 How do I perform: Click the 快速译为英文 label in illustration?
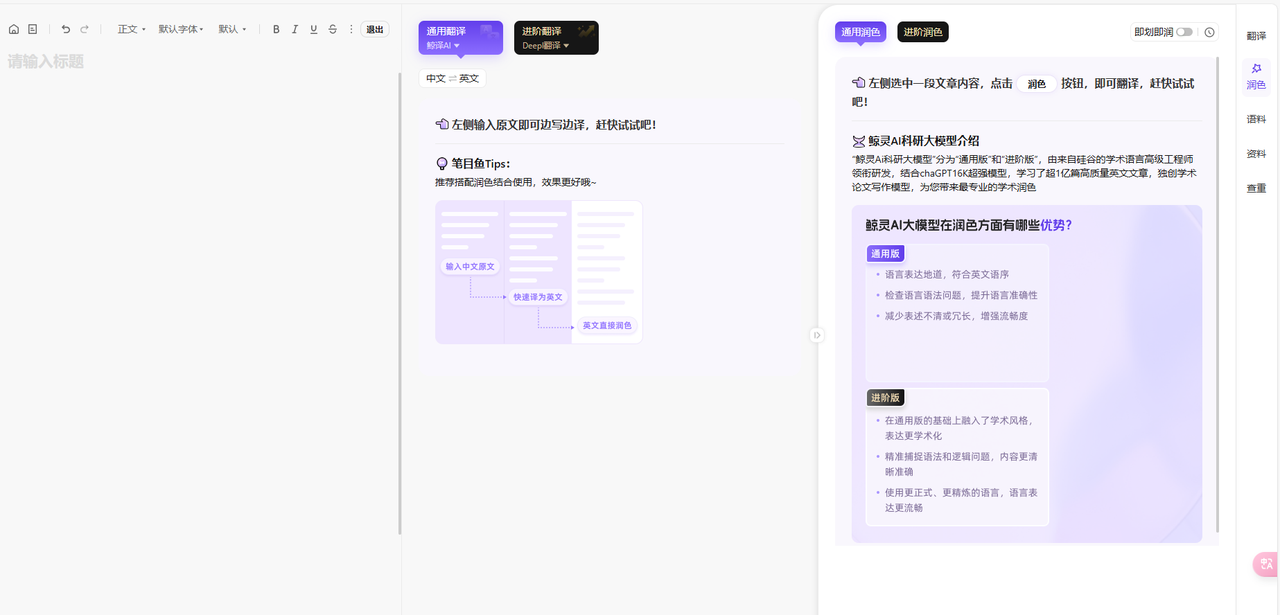point(538,297)
